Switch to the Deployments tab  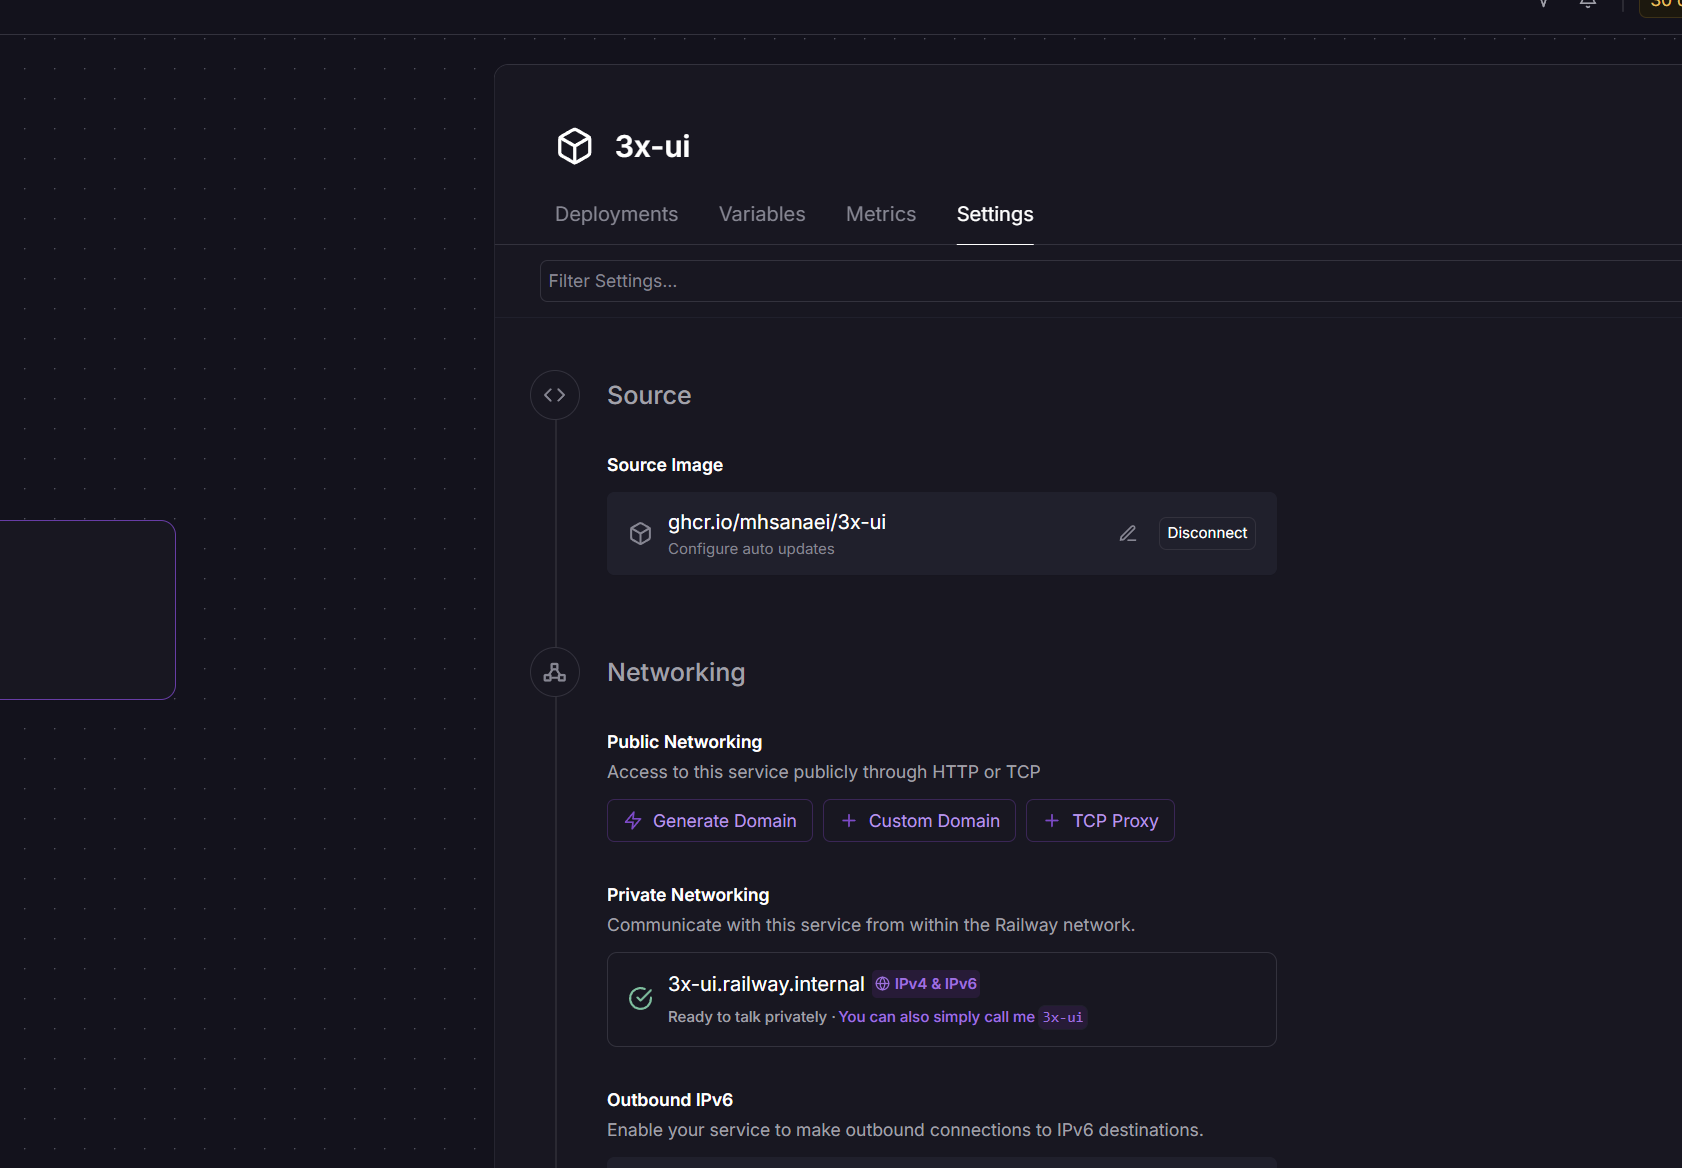[x=616, y=214]
